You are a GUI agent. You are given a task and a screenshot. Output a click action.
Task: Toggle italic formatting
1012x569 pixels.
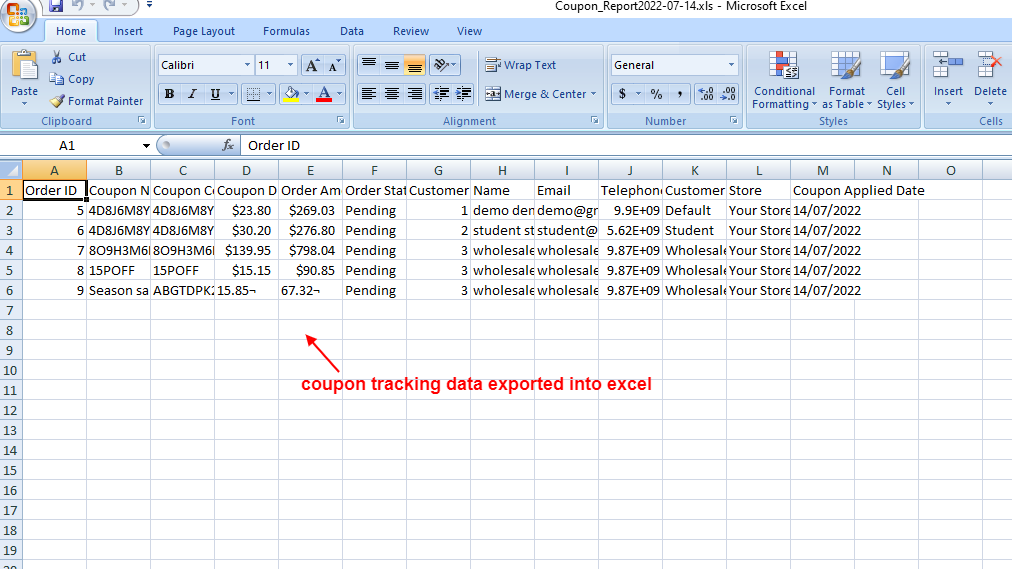192,94
